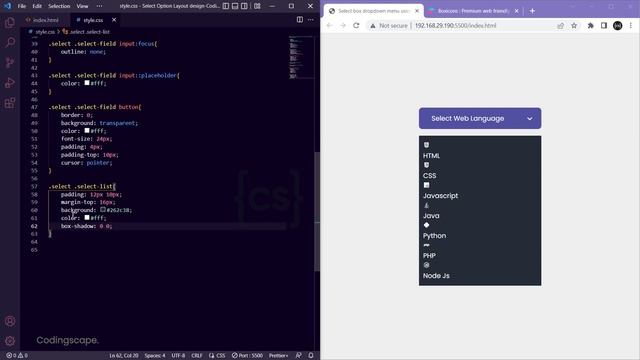Expand the Select Web Language chevron

click(529, 119)
